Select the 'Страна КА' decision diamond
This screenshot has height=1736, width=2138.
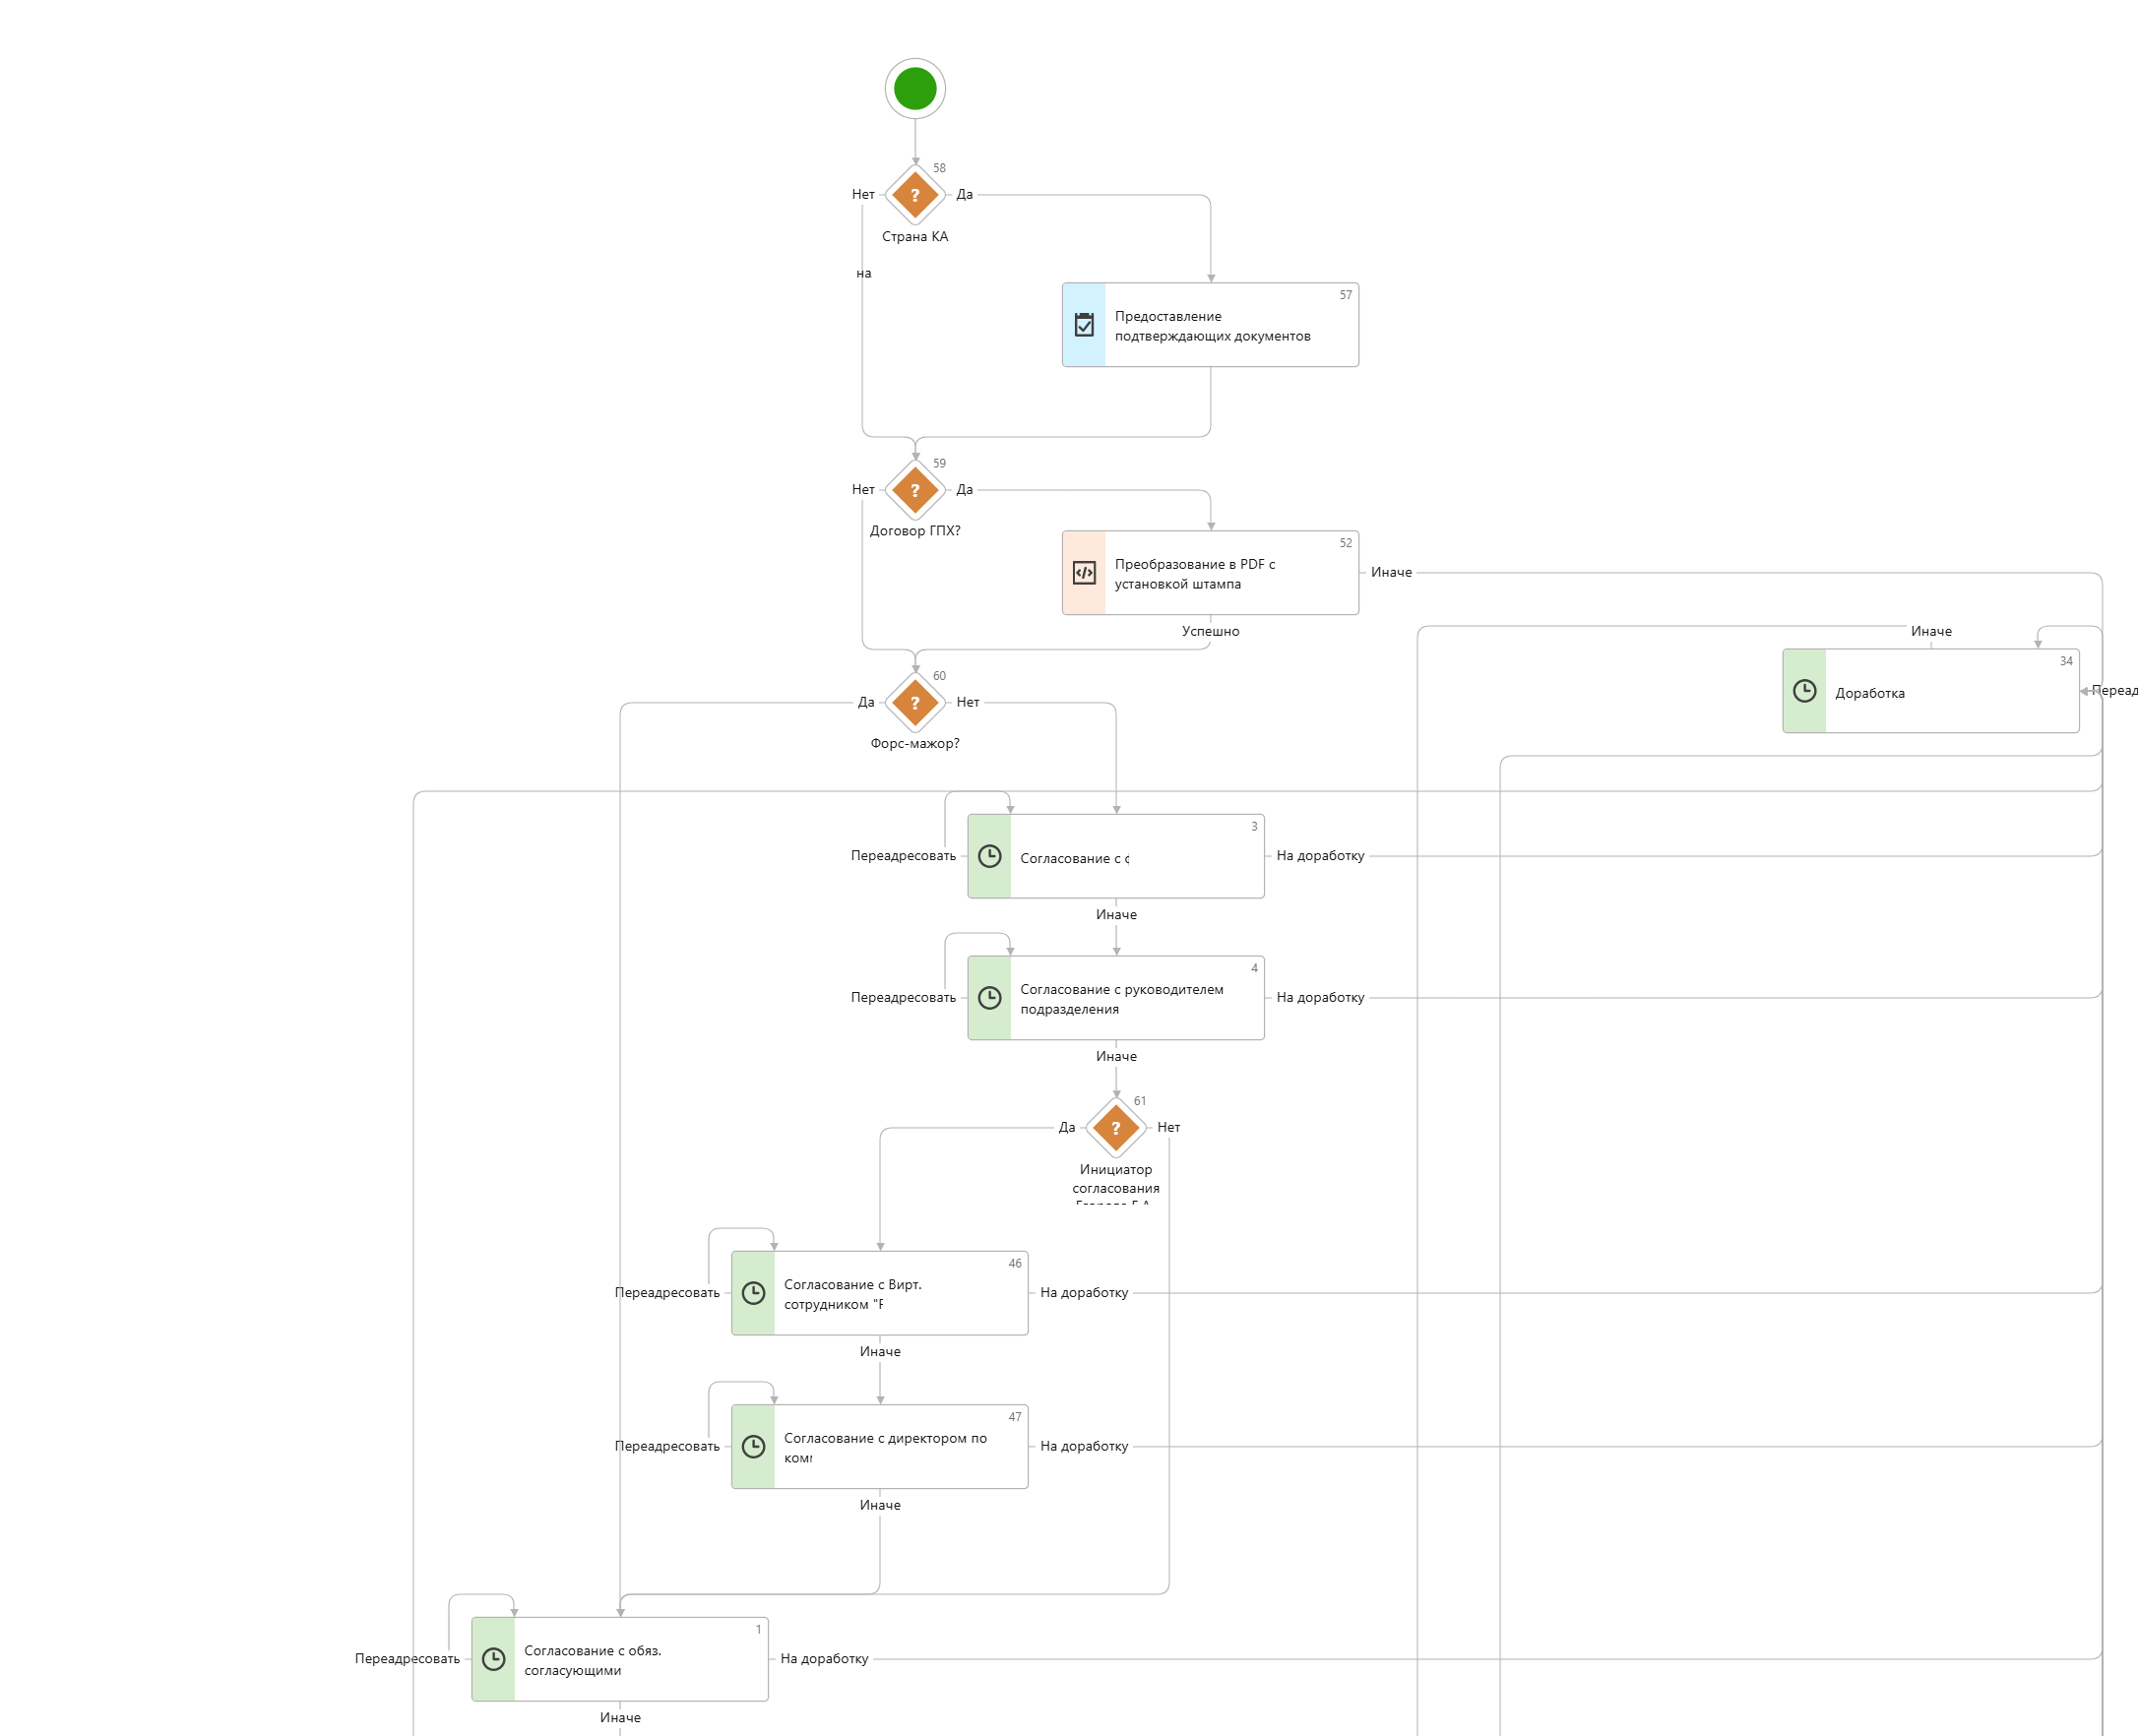coord(914,195)
